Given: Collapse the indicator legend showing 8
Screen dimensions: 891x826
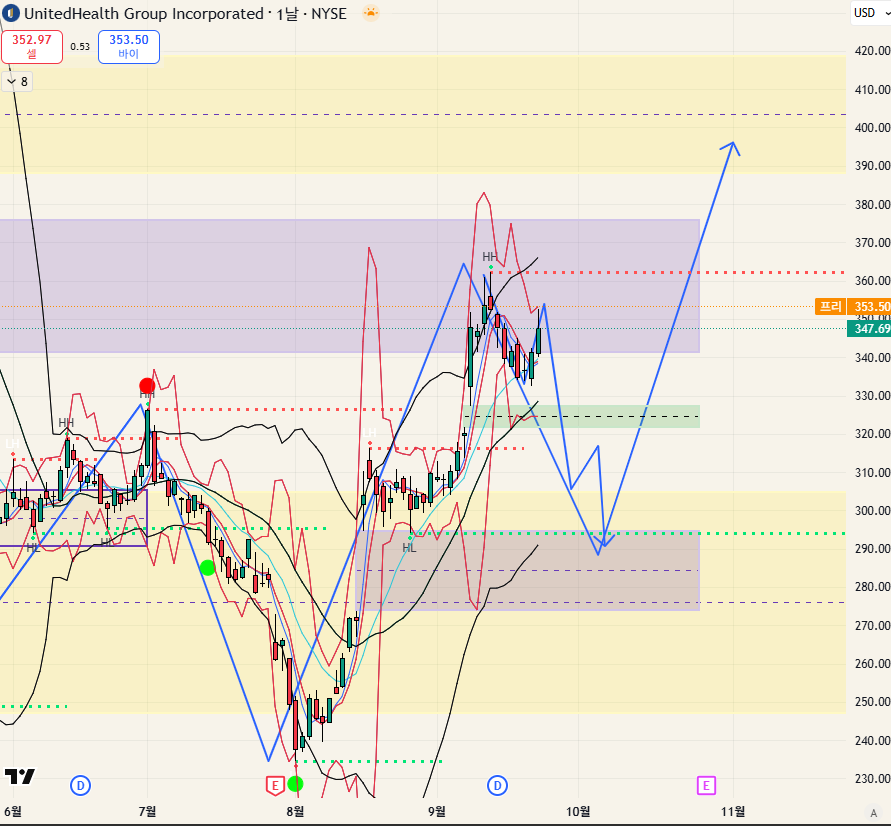Looking at the screenshot, I should [17, 82].
